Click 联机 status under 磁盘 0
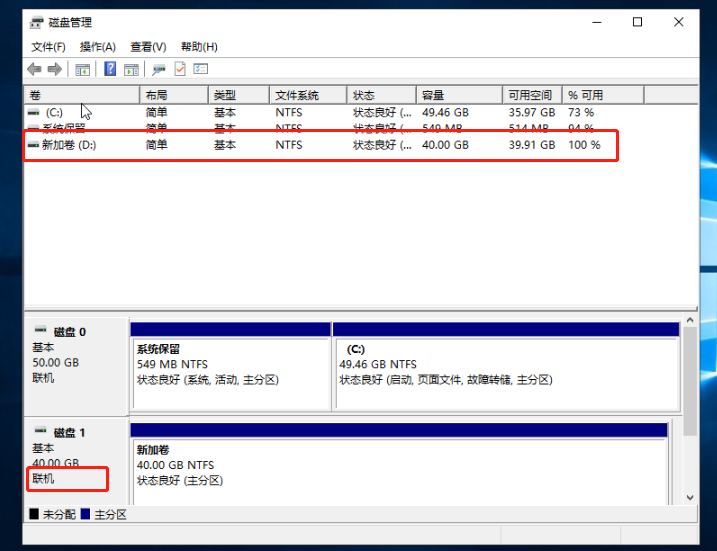 (x=43, y=378)
